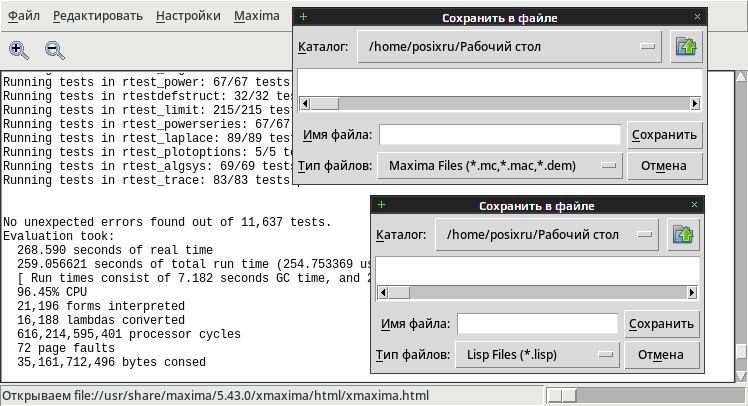748x406 pixels.
Task: Click '268.590 seconds of real time' line
Action: [x=115, y=250]
